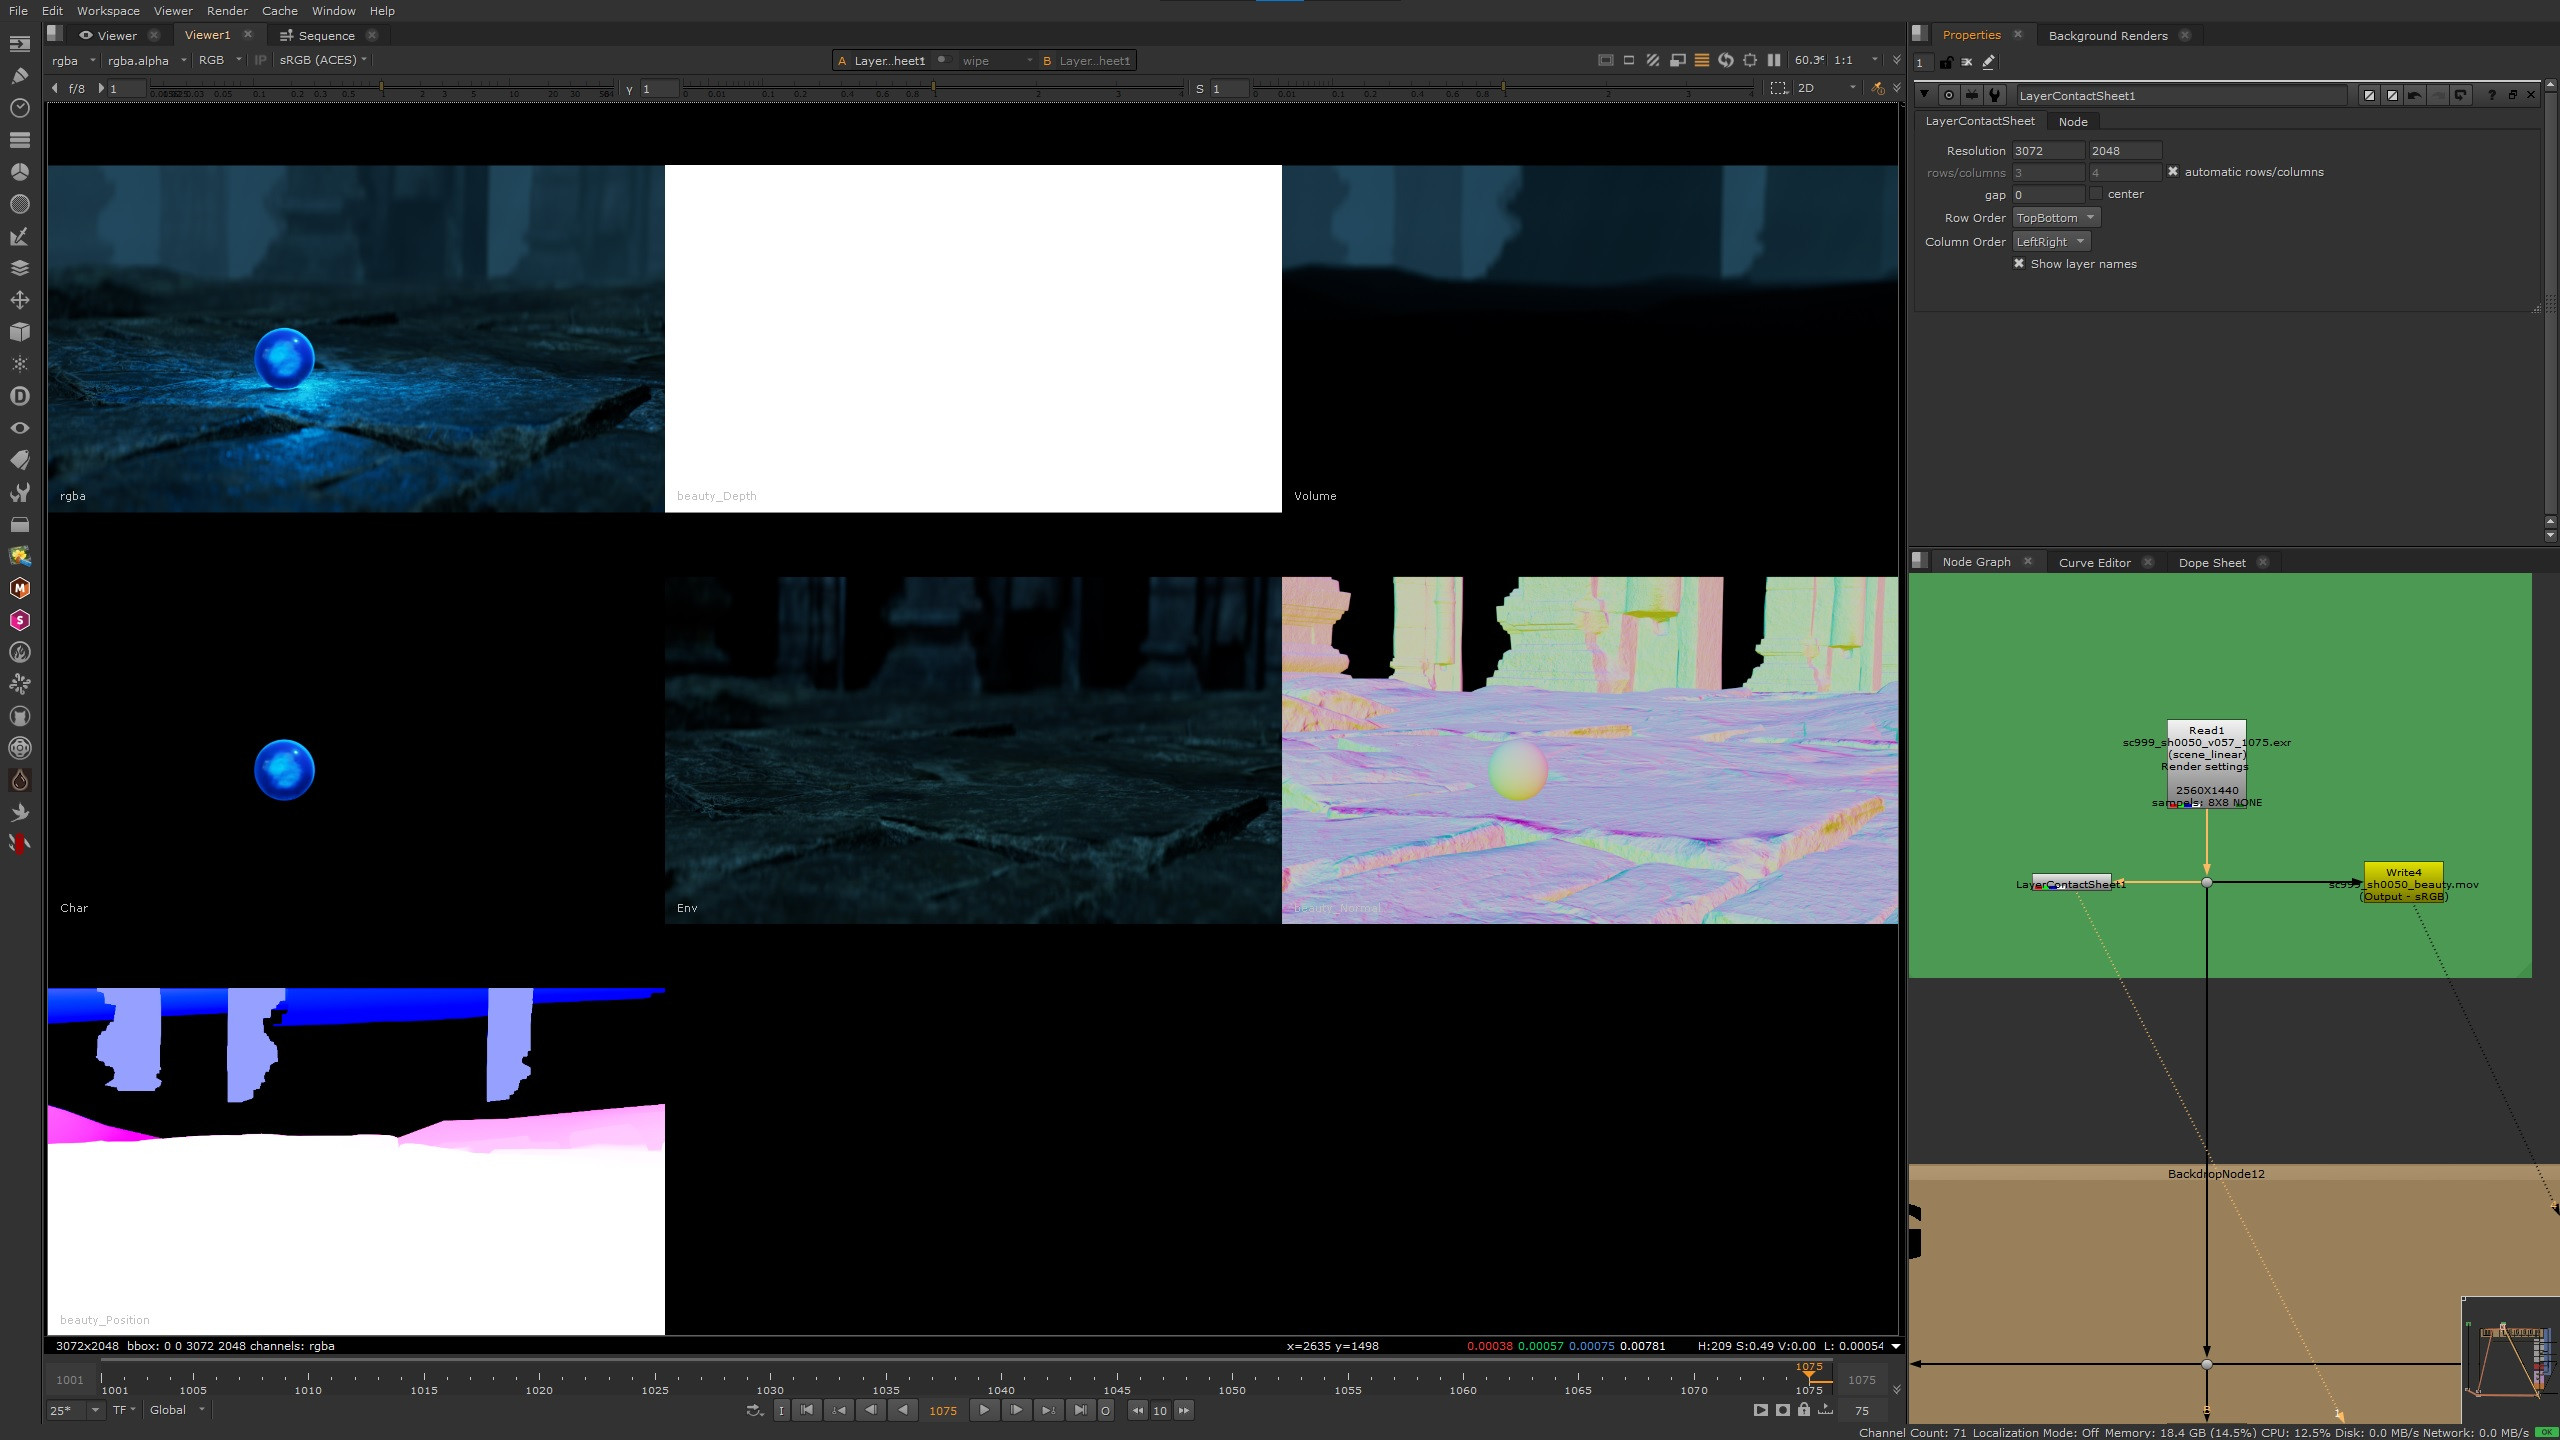
Task: Play forward in the viewer
Action: point(984,1410)
